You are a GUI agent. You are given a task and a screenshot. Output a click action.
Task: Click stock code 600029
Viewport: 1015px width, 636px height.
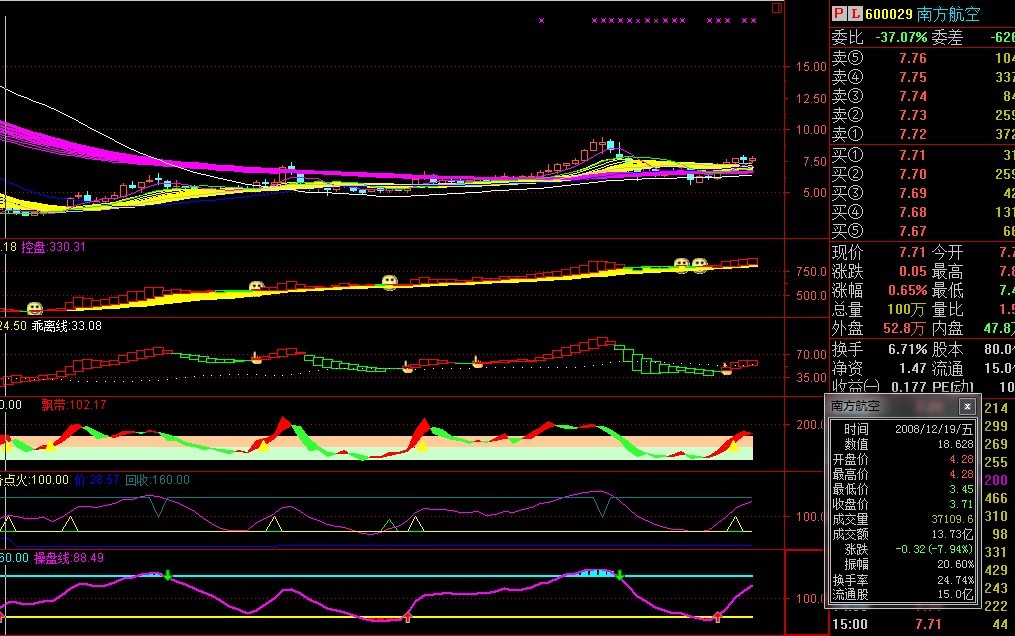coord(889,14)
